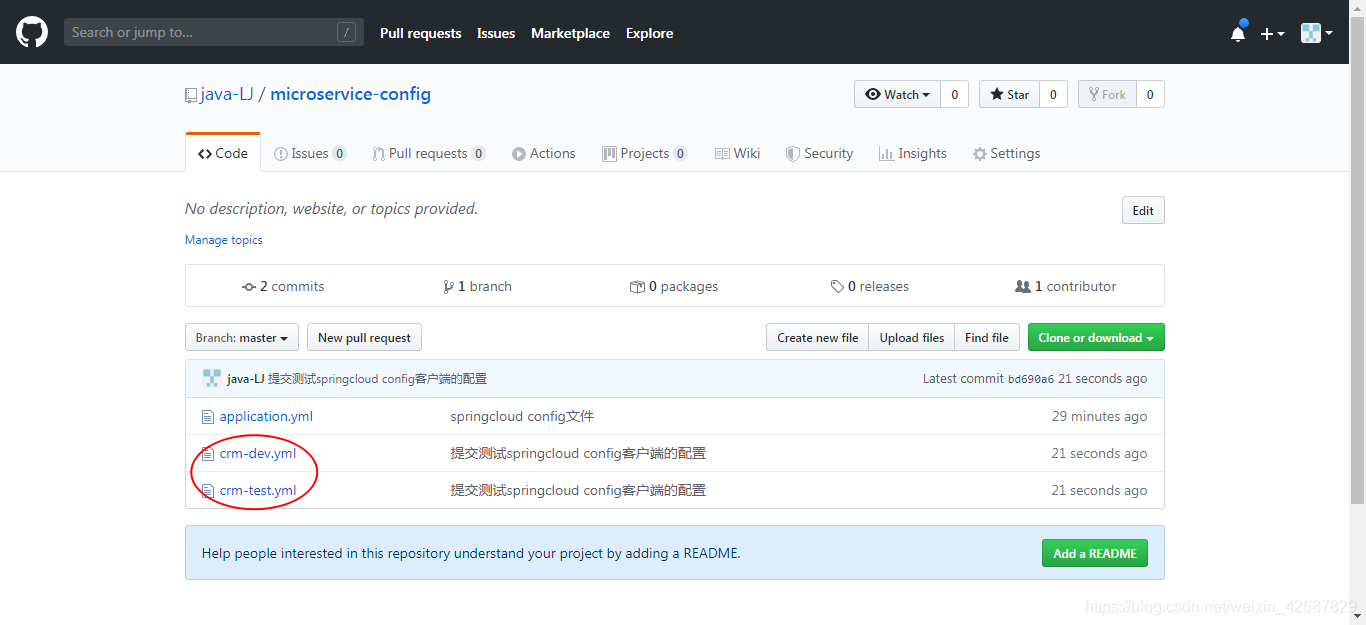The width and height of the screenshot is (1366, 625).
Task: Go to Explore page
Action: click(649, 33)
